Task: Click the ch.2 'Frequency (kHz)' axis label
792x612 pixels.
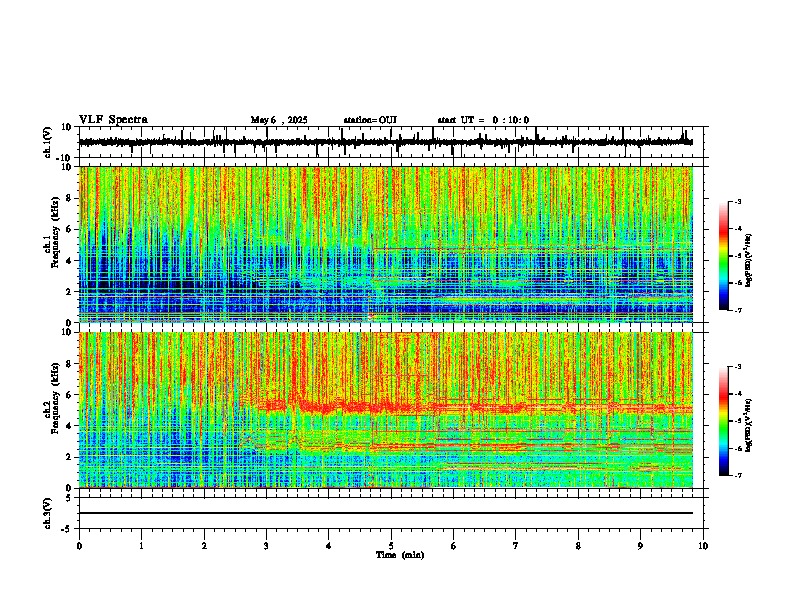Action: tap(55, 398)
